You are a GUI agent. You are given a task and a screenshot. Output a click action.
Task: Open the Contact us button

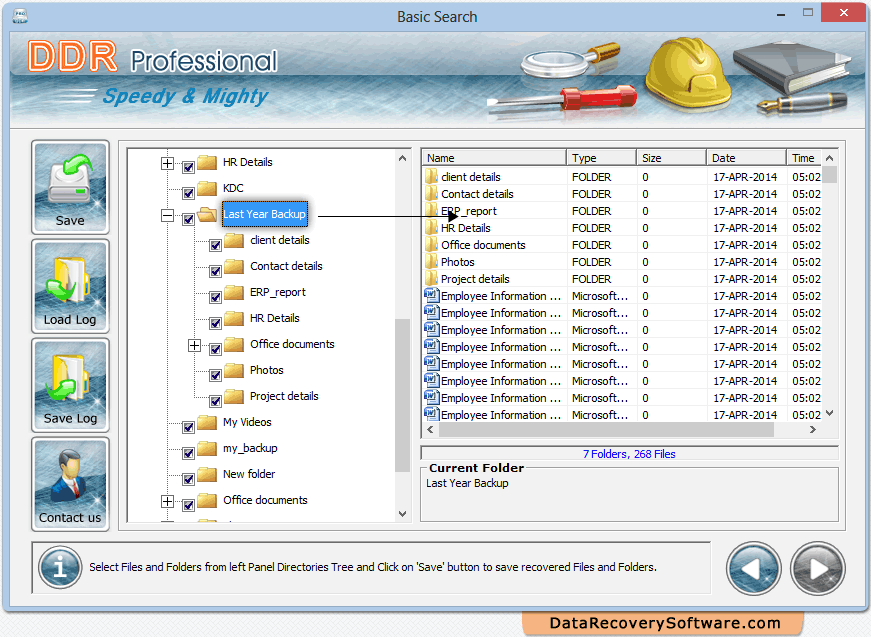pyautogui.click(x=70, y=484)
